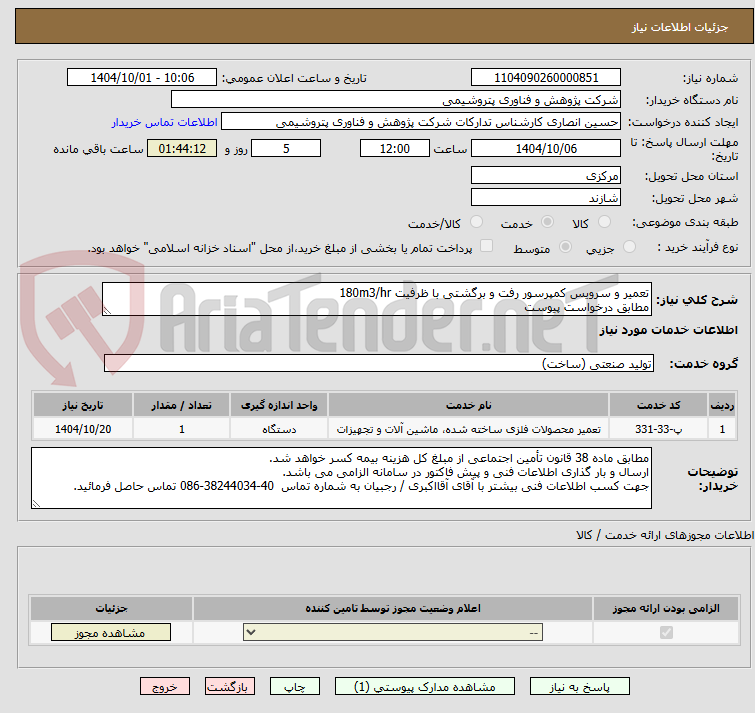755x713 pixels.
Task: Click the ردیف column header
Action: pyautogui.click(x=722, y=405)
